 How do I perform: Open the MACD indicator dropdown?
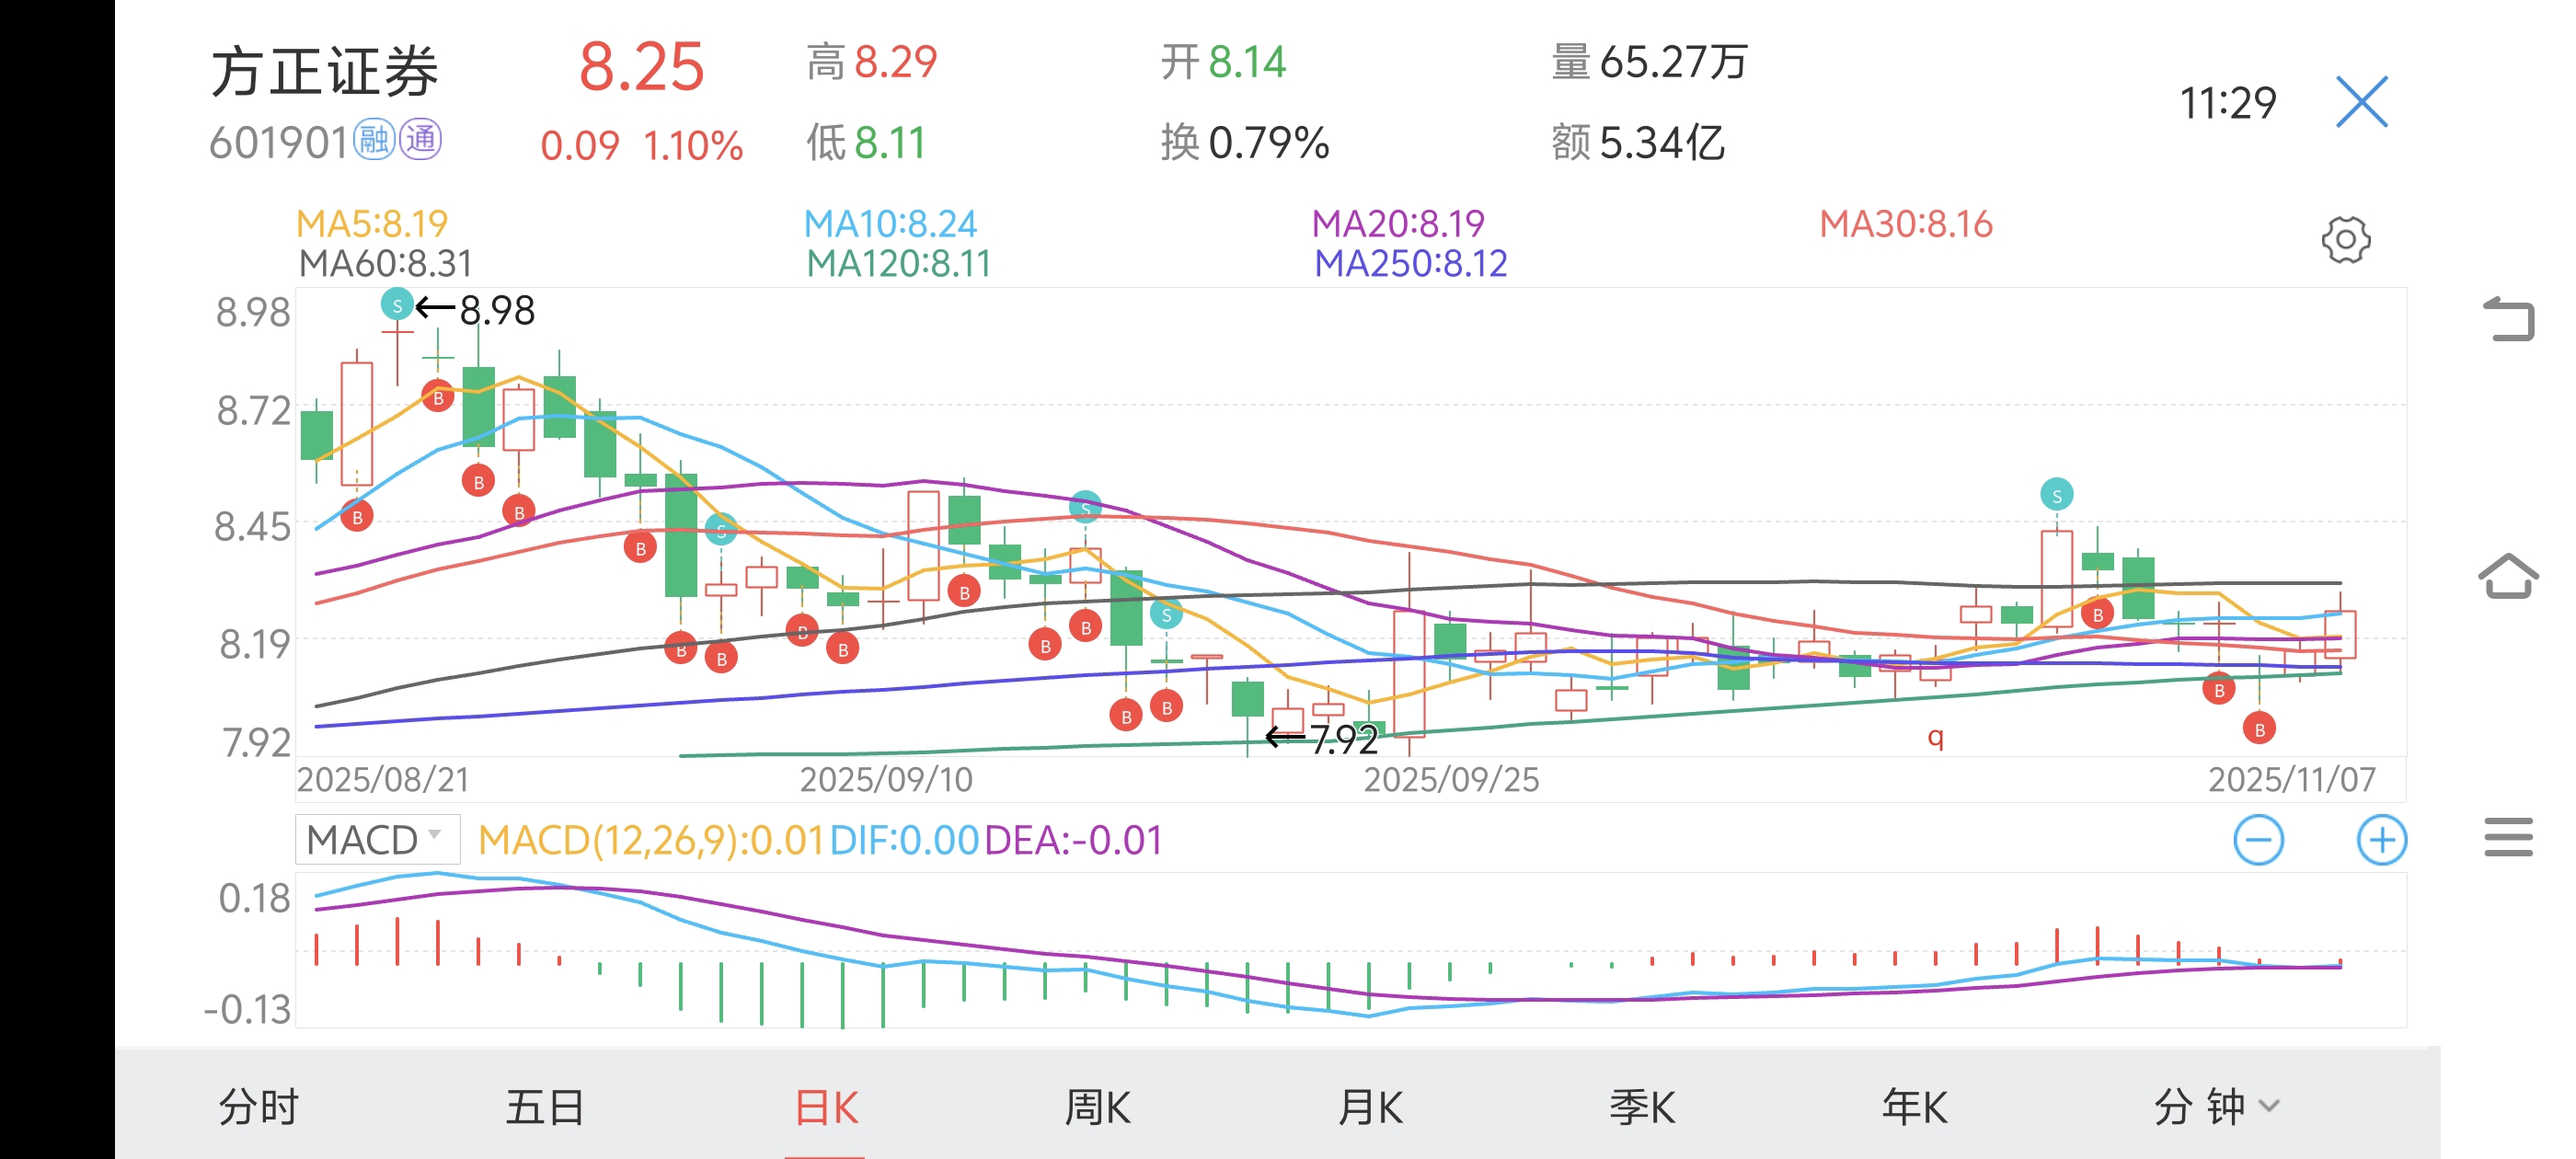pos(377,840)
